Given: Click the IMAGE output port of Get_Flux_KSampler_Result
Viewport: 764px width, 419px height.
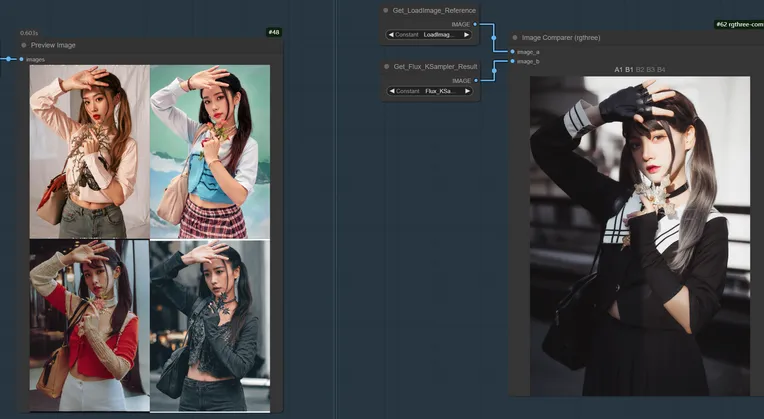Looking at the screenshot, I should (x=476, y=81).
